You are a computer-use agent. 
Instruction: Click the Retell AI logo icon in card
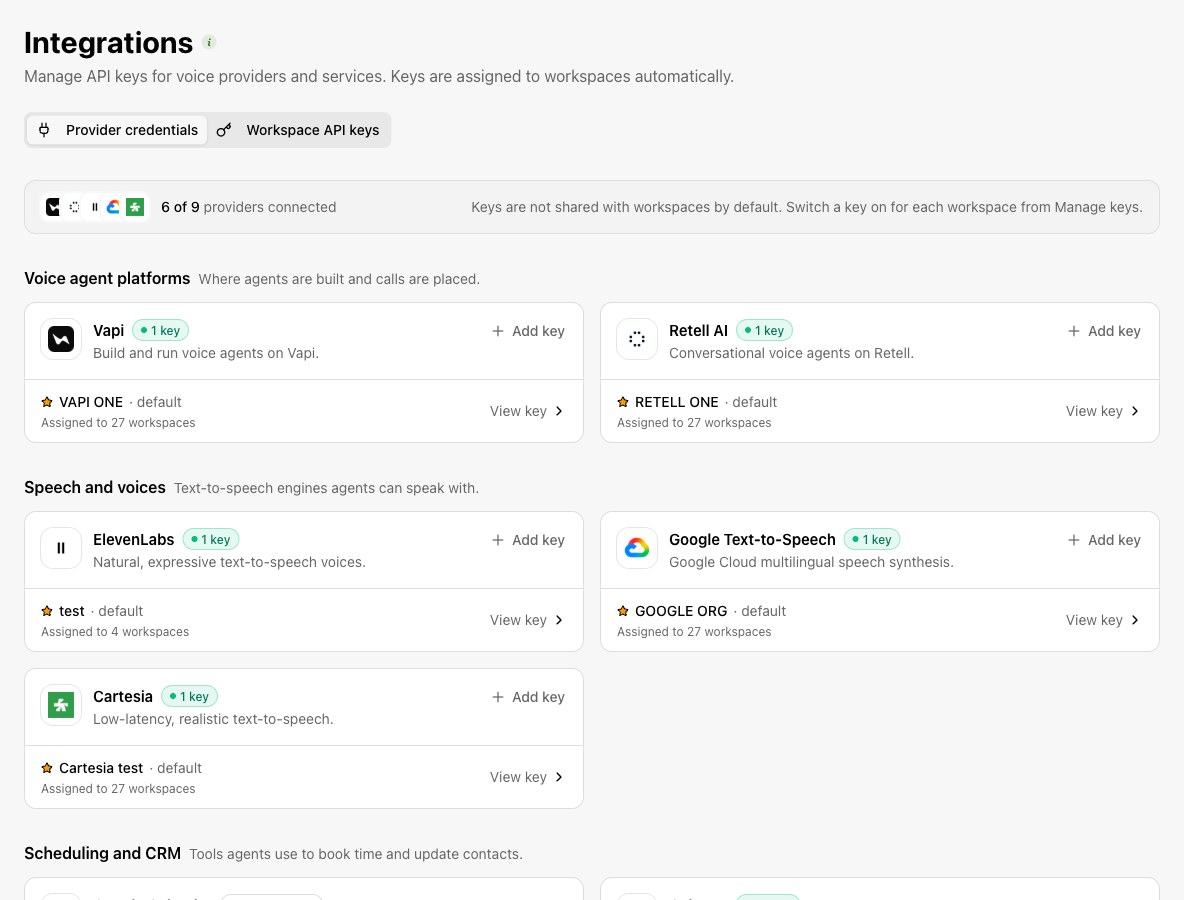click(x=637, y=339)
